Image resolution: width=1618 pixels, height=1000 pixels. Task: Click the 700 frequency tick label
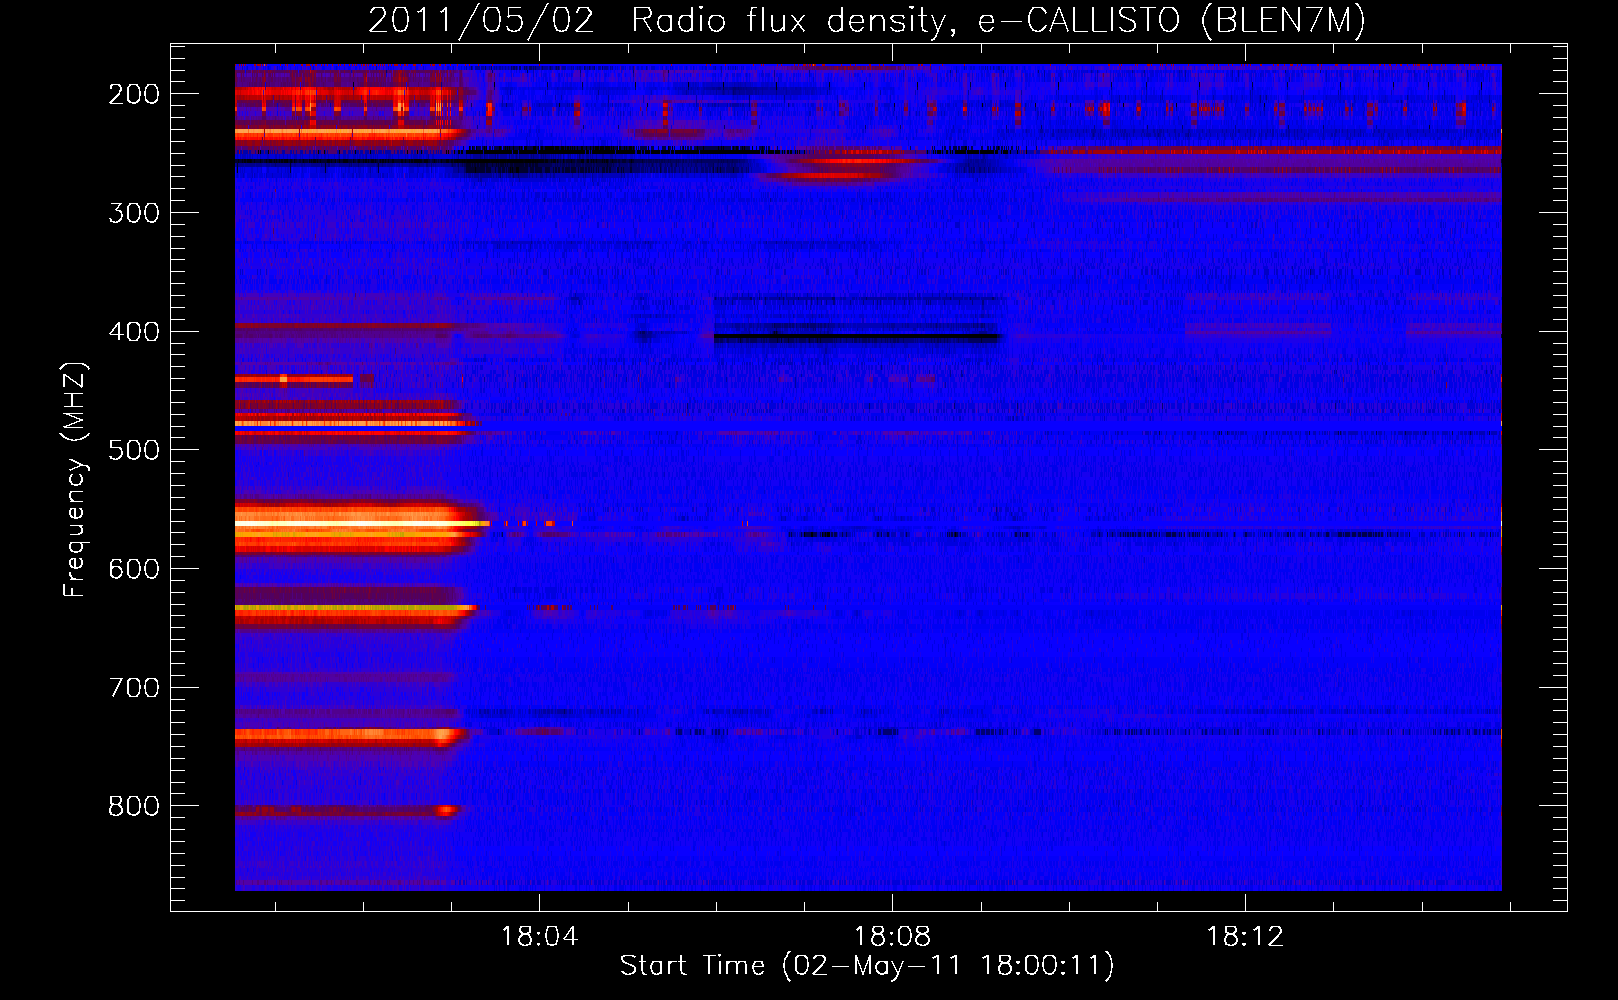click(x=134, y=688)
